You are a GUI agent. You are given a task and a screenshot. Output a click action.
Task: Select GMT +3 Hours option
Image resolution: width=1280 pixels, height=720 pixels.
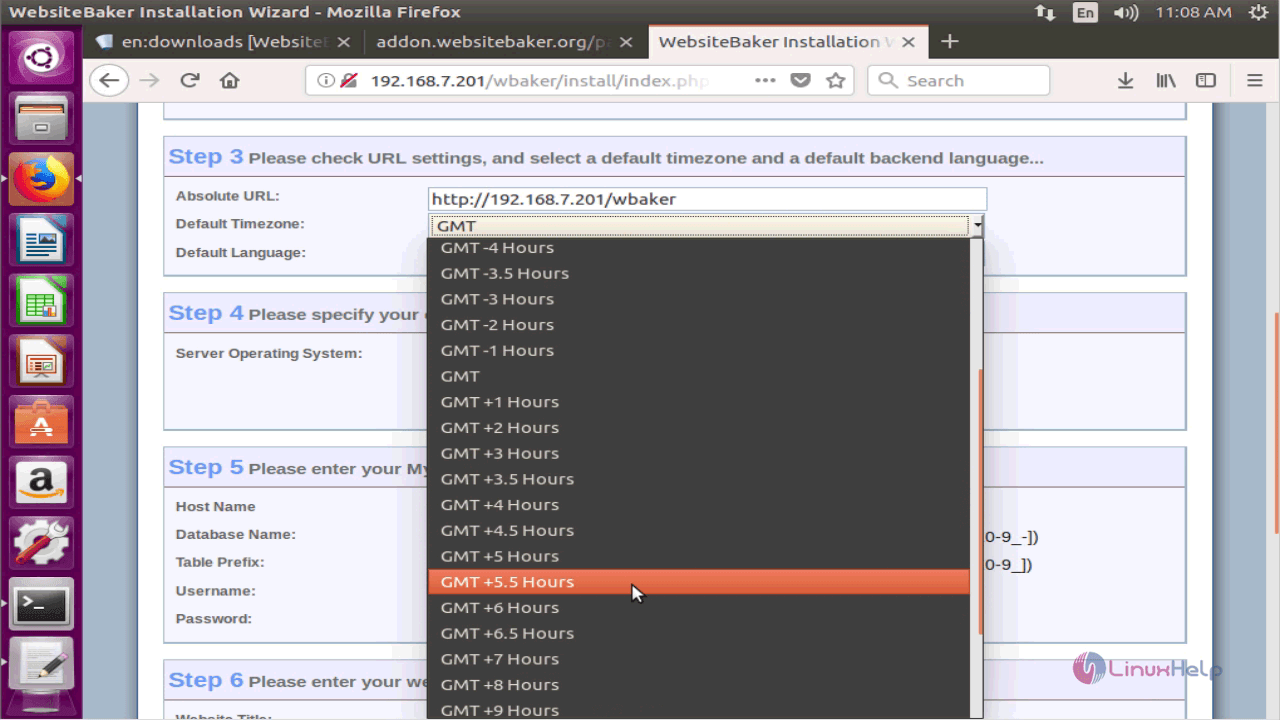[x=698, y=454]
